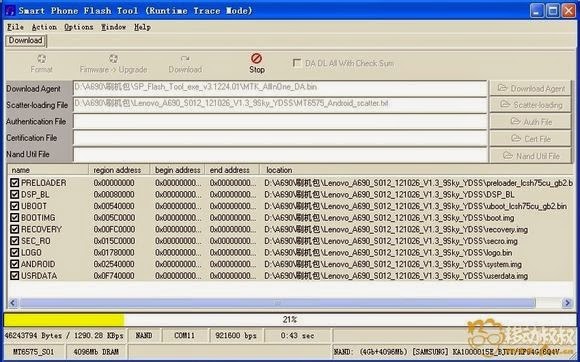
Task: Click the Bytes / KBps transfer rate entry
Action: [x=64, y=336]
